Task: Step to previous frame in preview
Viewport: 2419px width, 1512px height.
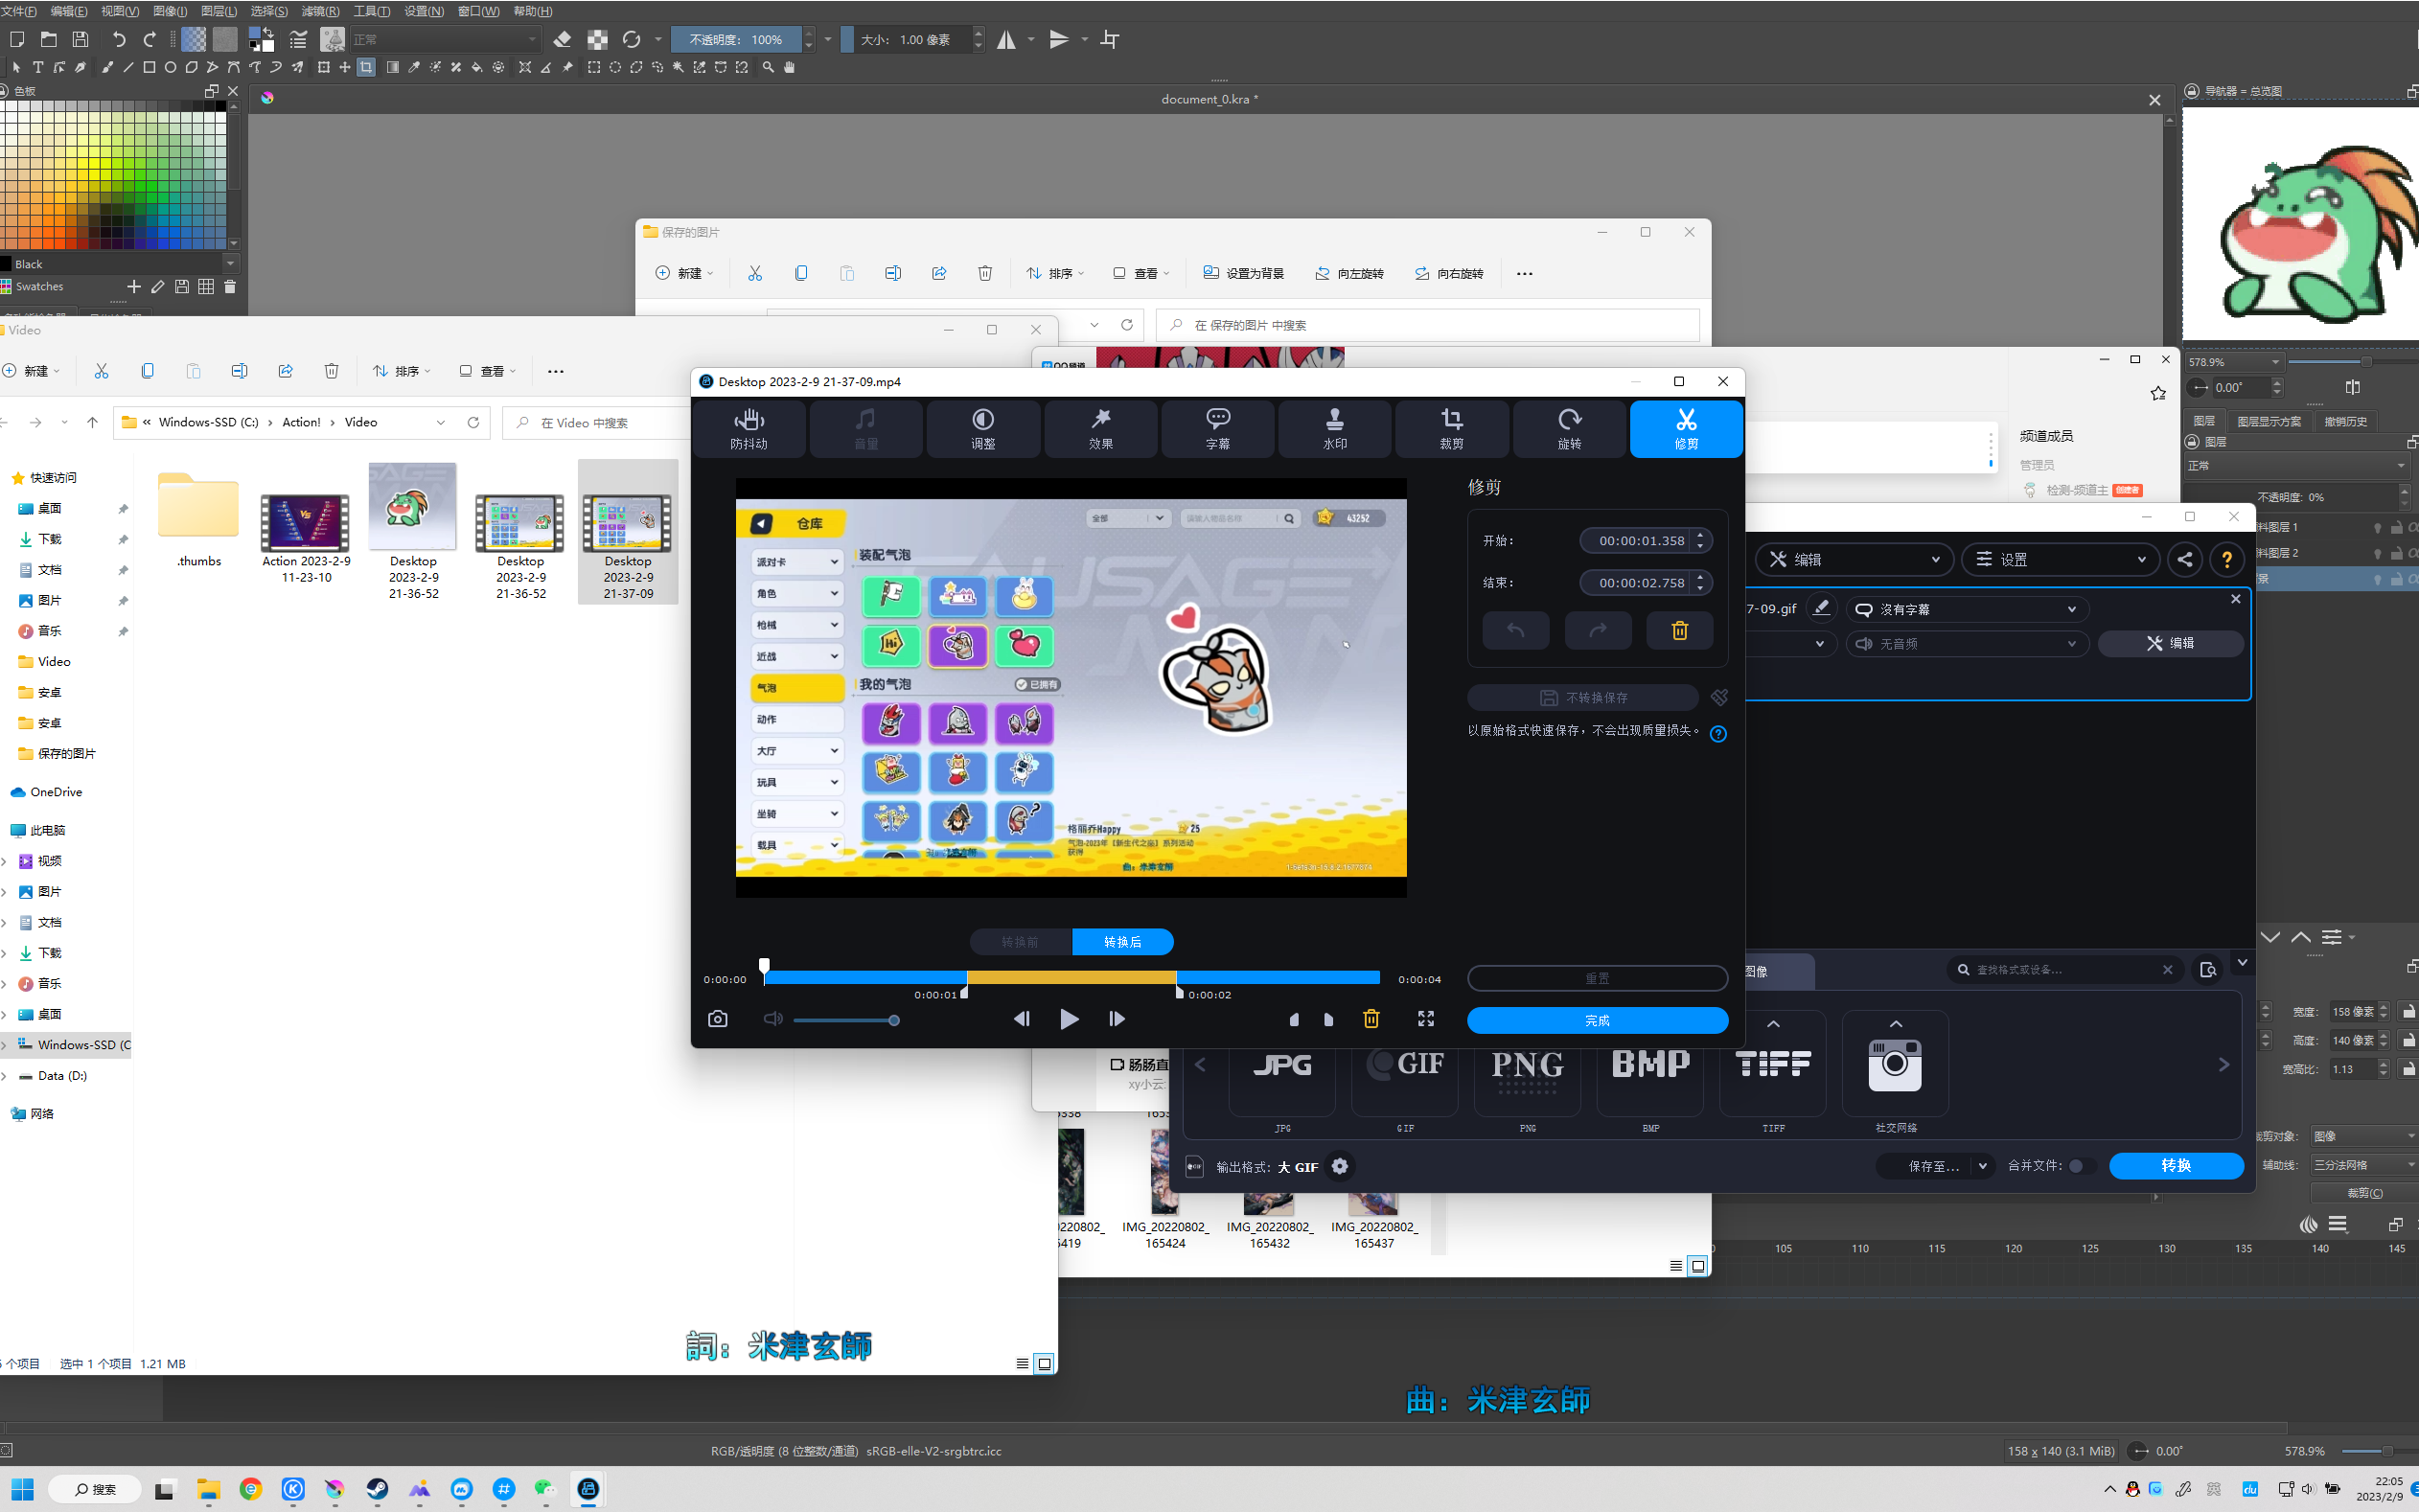Action: [1021, 1019]
